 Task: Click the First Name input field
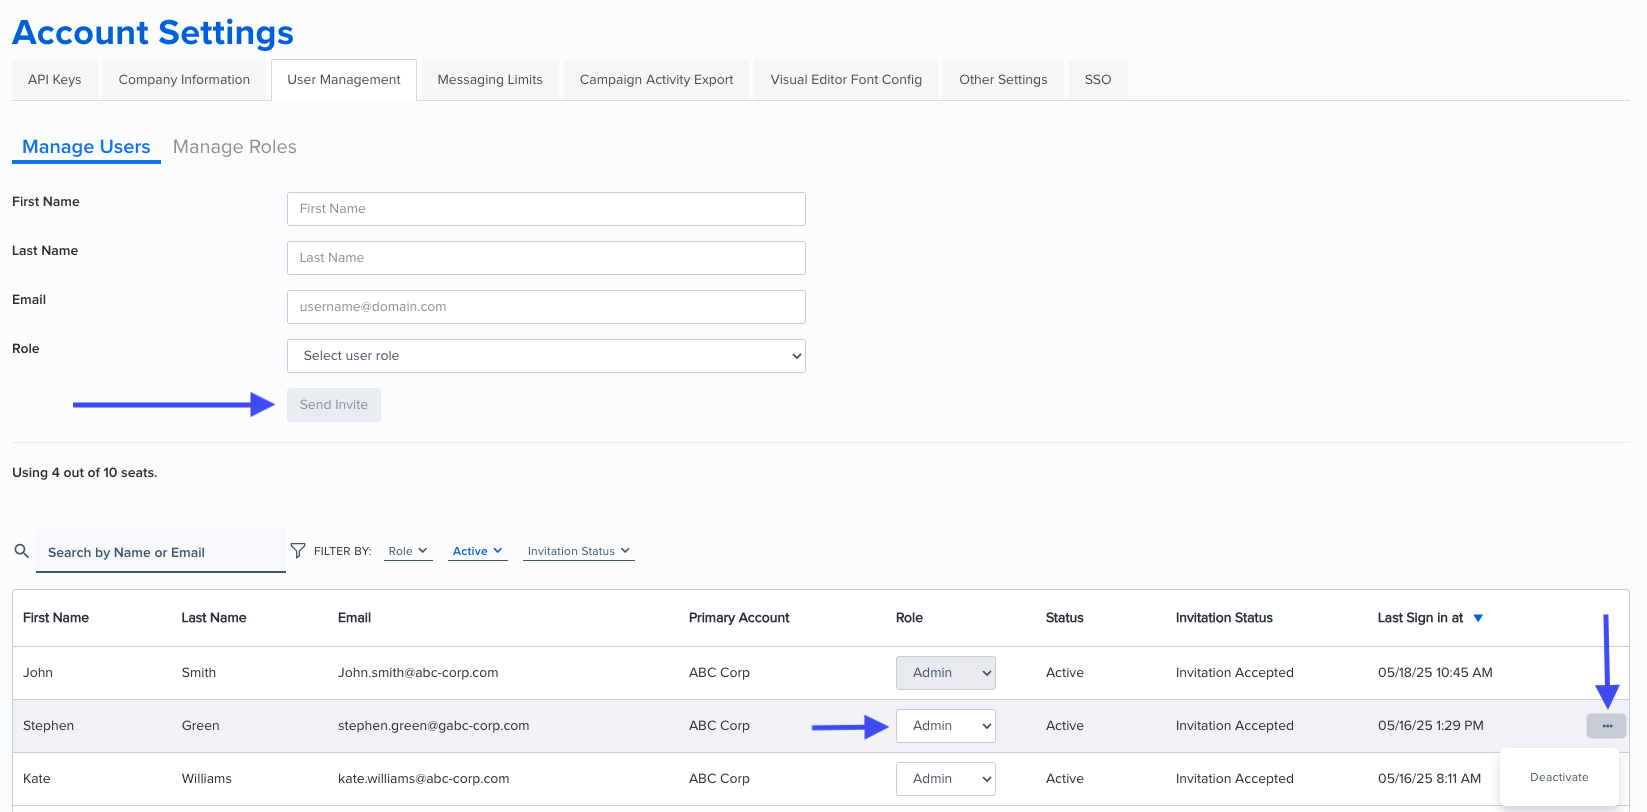coord(546,209)
